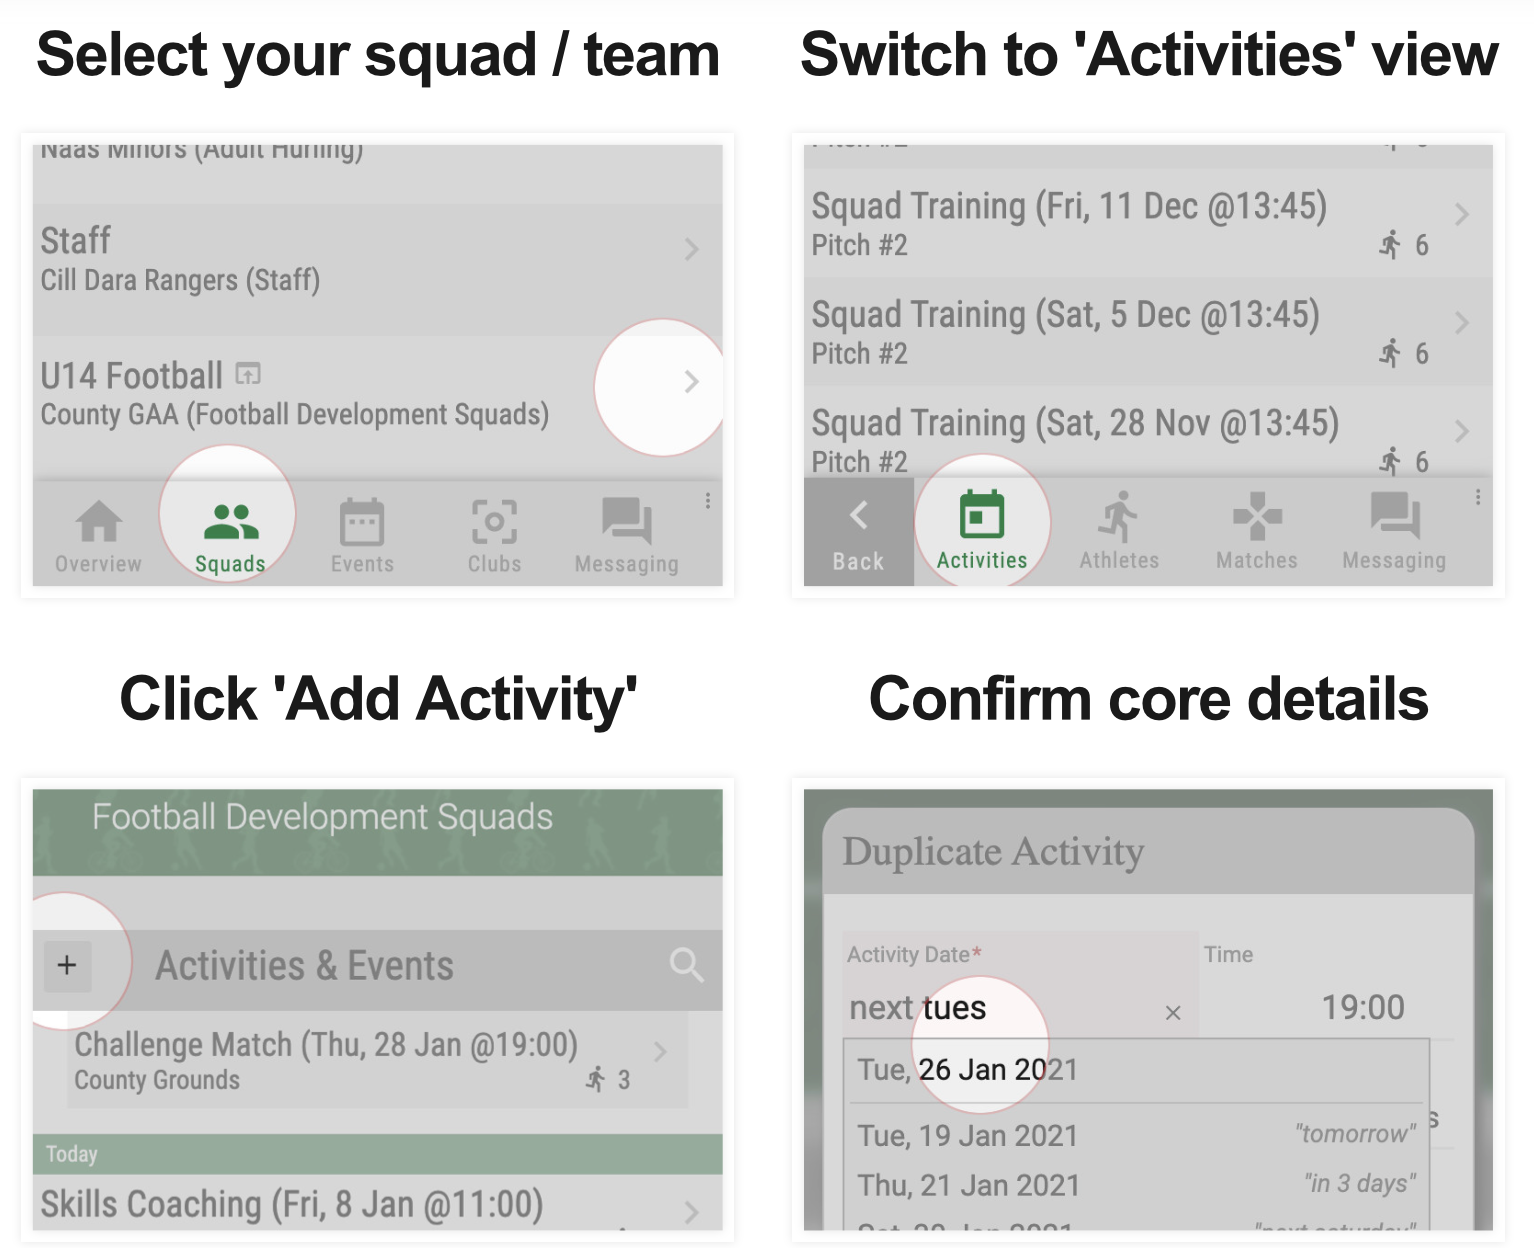Viewport: 1534px width, 1248px height.
Task: Click the plus Add Activity button
Action: 67,966
